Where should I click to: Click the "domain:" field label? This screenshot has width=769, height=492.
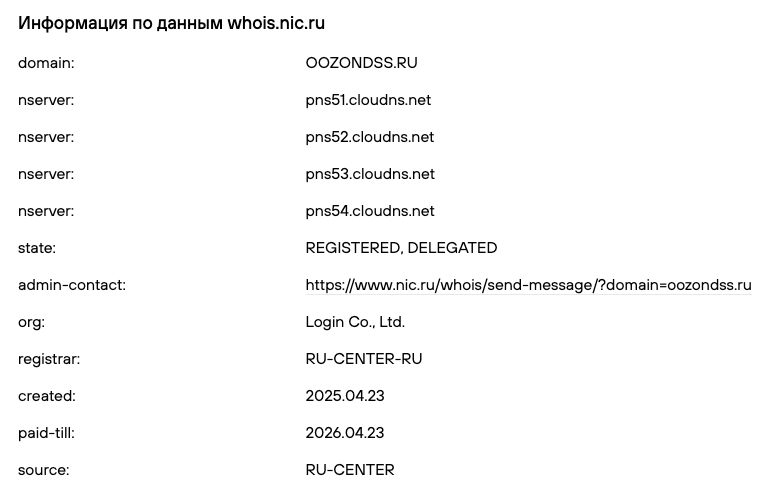point(46,63)
